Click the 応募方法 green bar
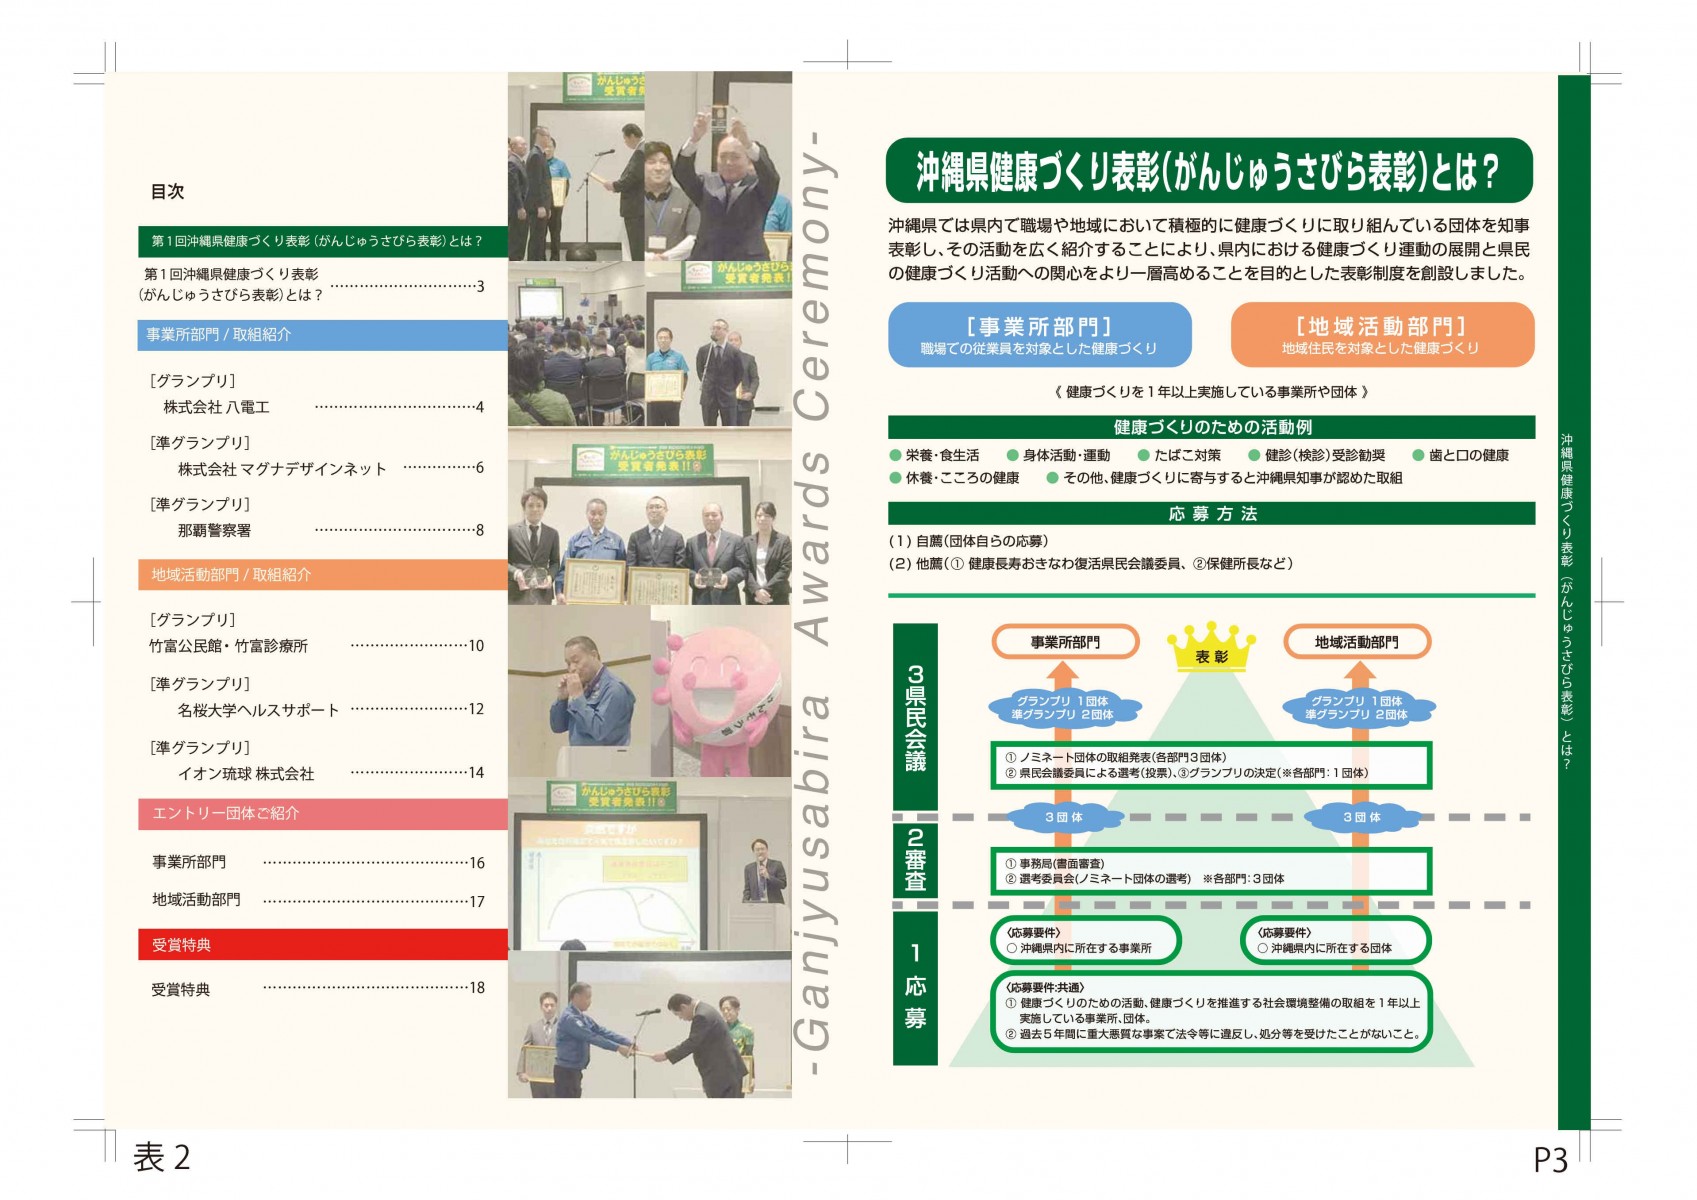 click(x=1211, y=513)
